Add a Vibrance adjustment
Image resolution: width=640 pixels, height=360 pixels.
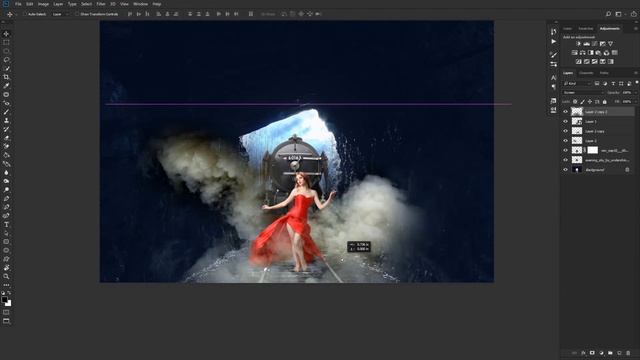[611, 44]
